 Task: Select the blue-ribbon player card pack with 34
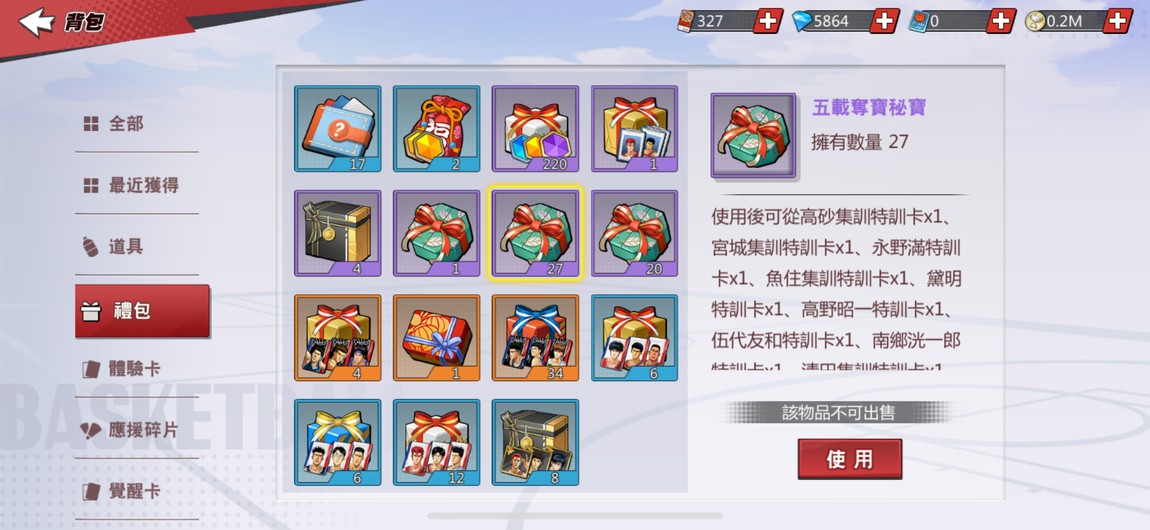535,338
